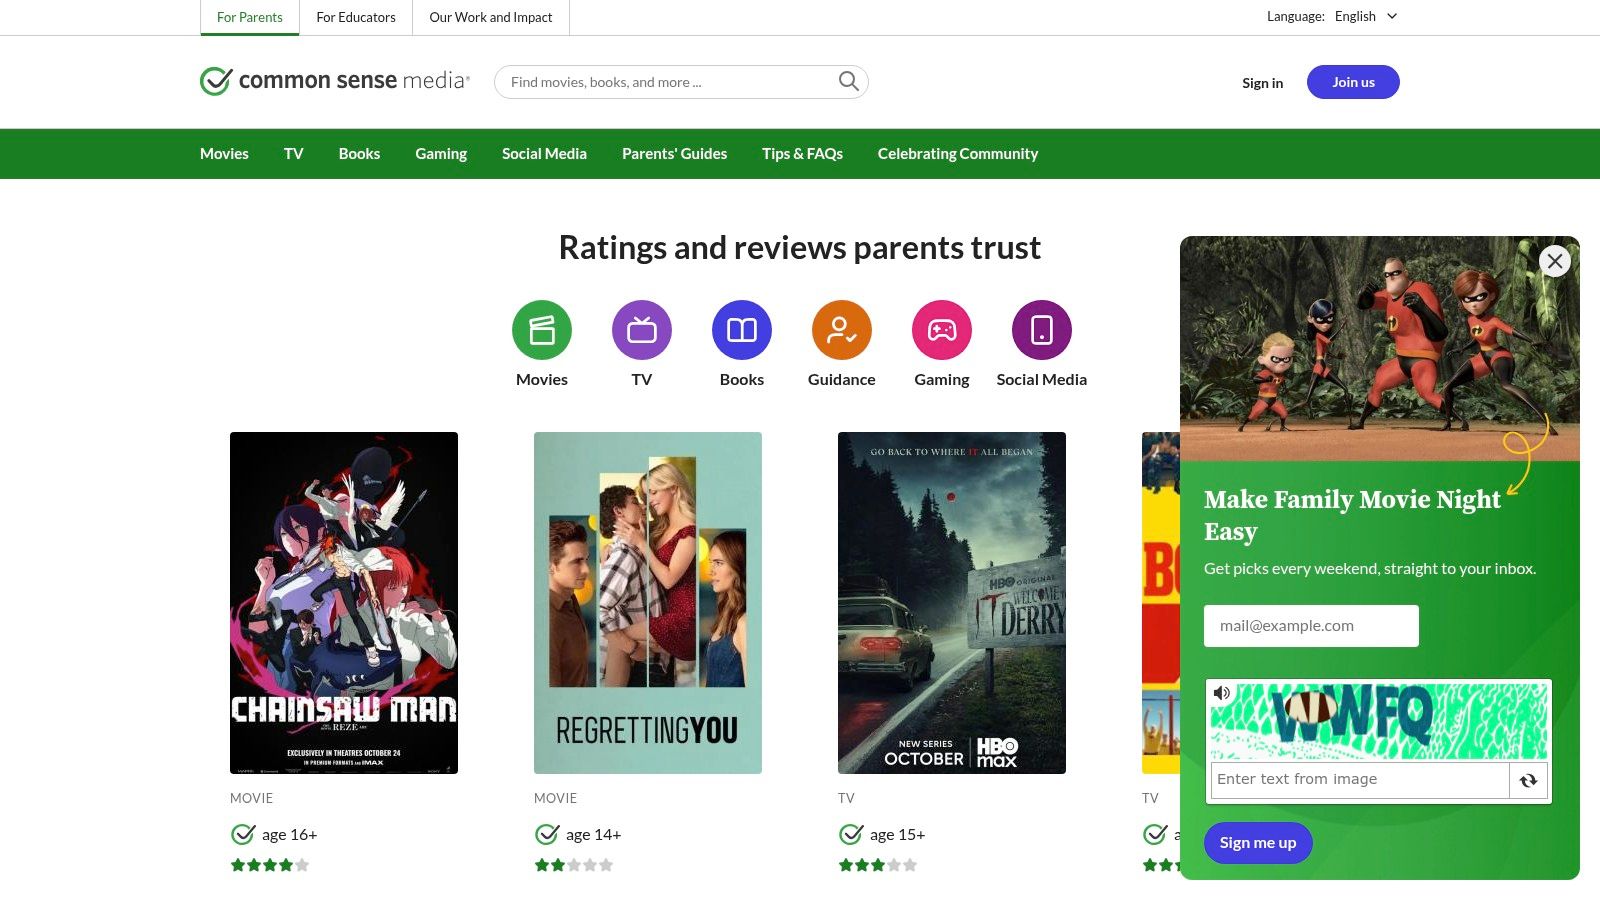This screenshot has height=900, width=1600.
Task: Click the Regretting You two-star rating
Action: coord(574,865)
